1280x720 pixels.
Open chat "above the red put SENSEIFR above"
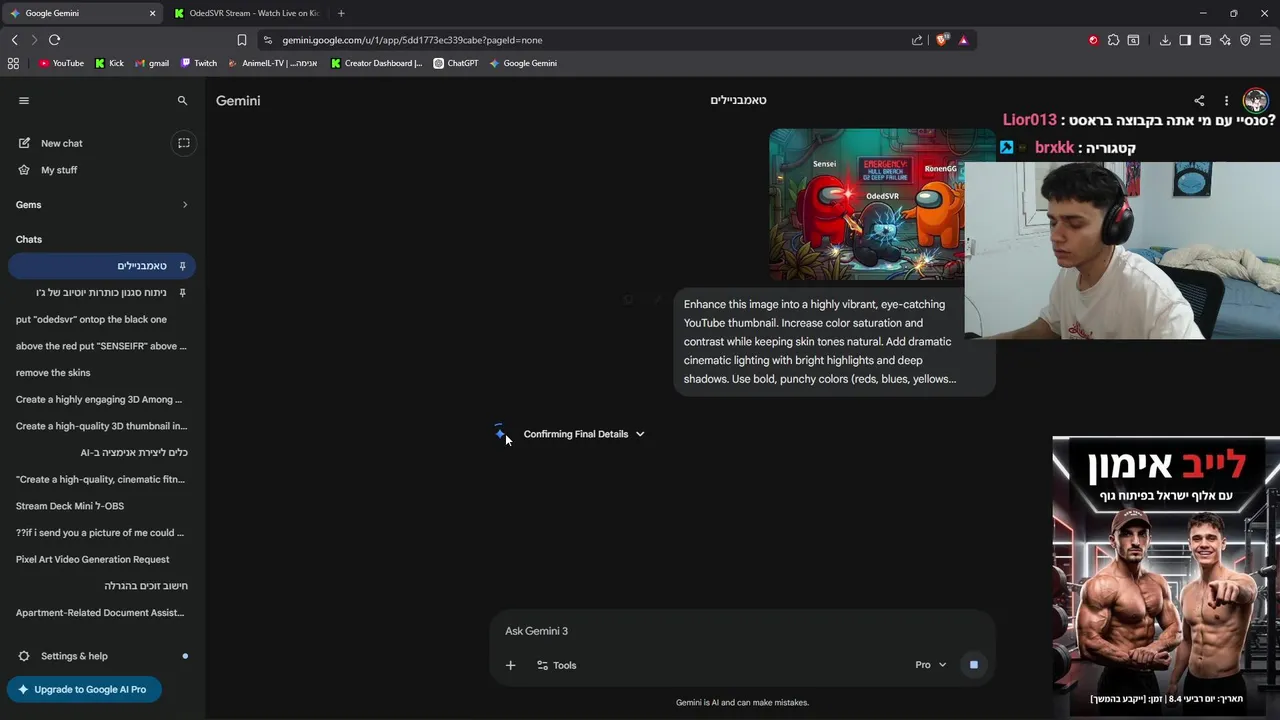point(101,346)
